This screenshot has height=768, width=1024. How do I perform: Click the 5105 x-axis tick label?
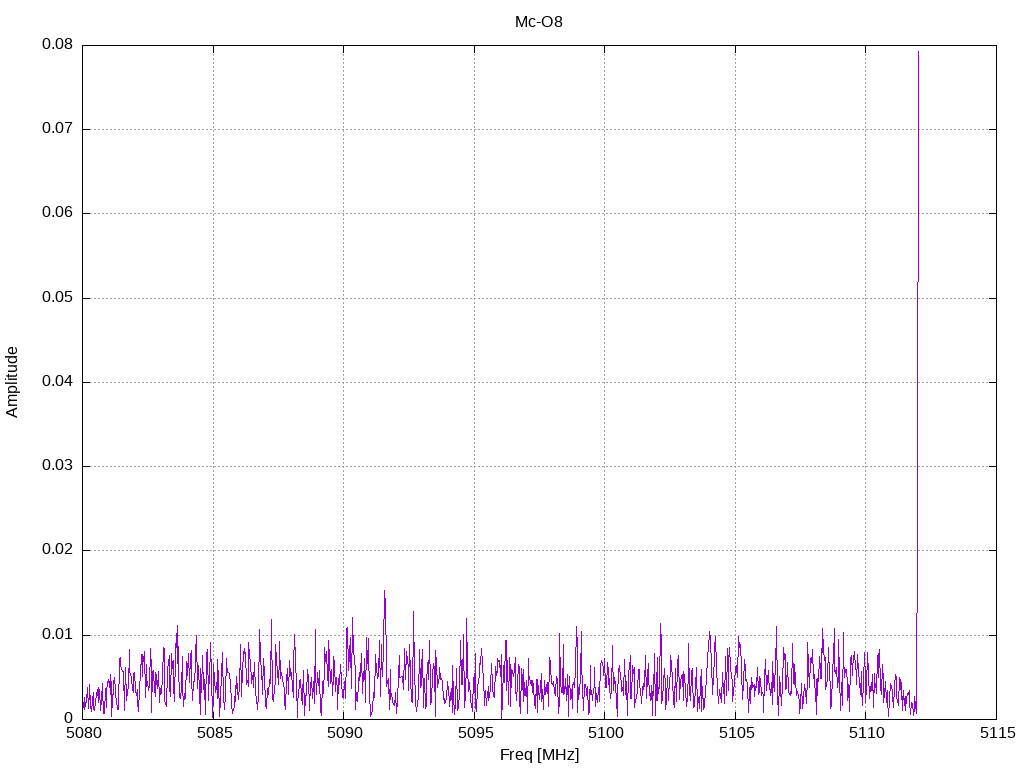[x=735, y=735]
